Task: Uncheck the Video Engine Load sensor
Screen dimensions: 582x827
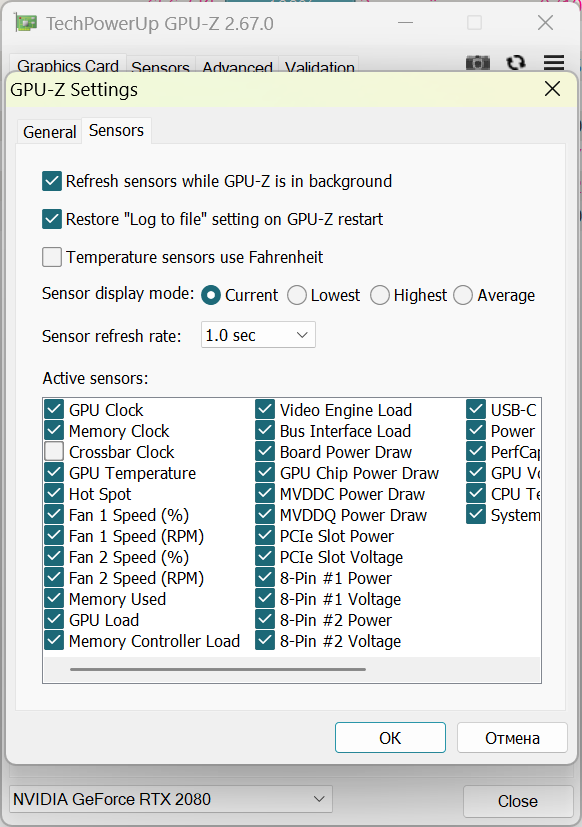Action: coord(265,409)
